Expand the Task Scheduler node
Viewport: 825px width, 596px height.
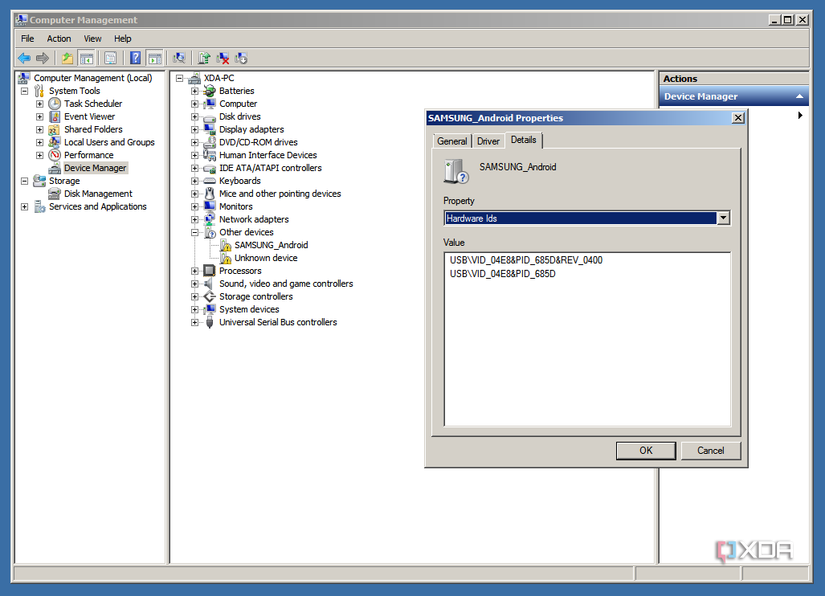click(x=39, y=104)
